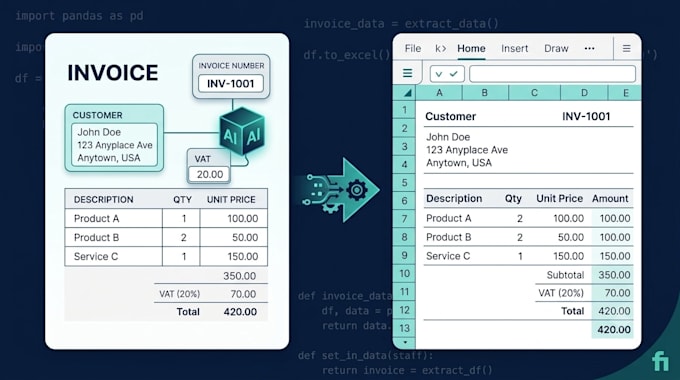The image size is (680, 380).
Task: Select row 12 header
Action: point(404,310)
